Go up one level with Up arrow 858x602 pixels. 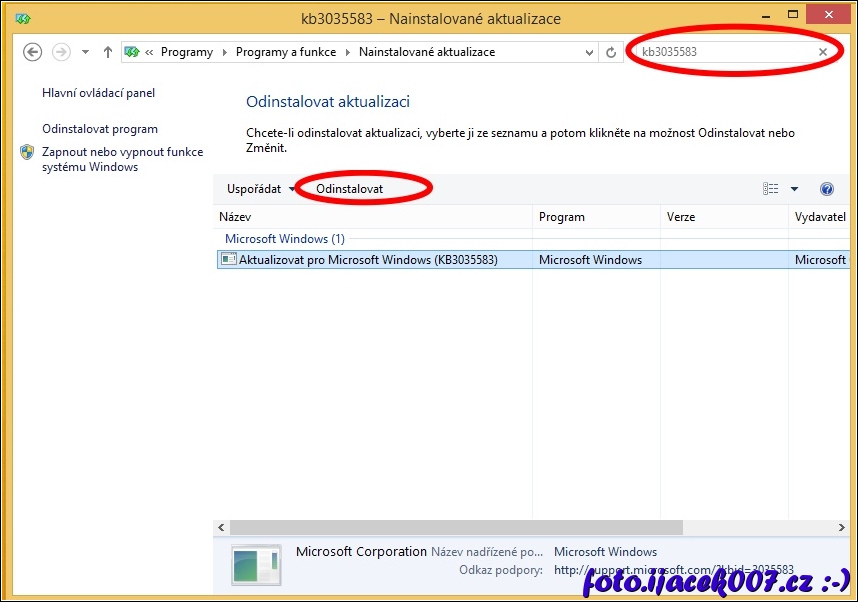tap(108, 52)
